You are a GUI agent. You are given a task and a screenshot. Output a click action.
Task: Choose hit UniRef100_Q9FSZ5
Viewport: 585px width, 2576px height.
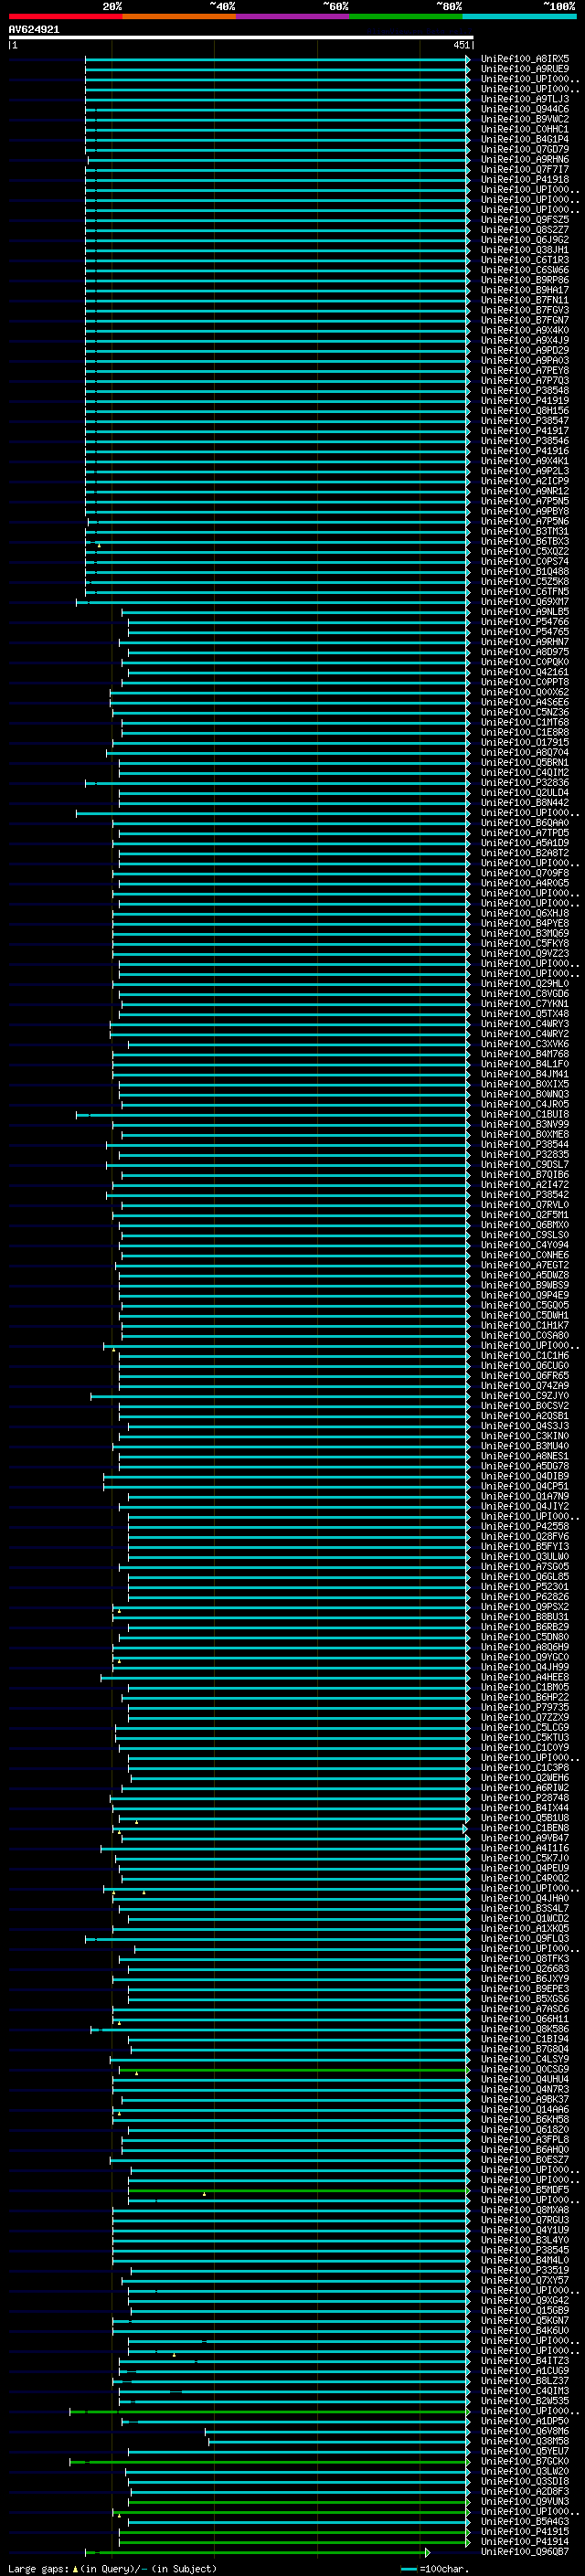(x=525, y=220)
